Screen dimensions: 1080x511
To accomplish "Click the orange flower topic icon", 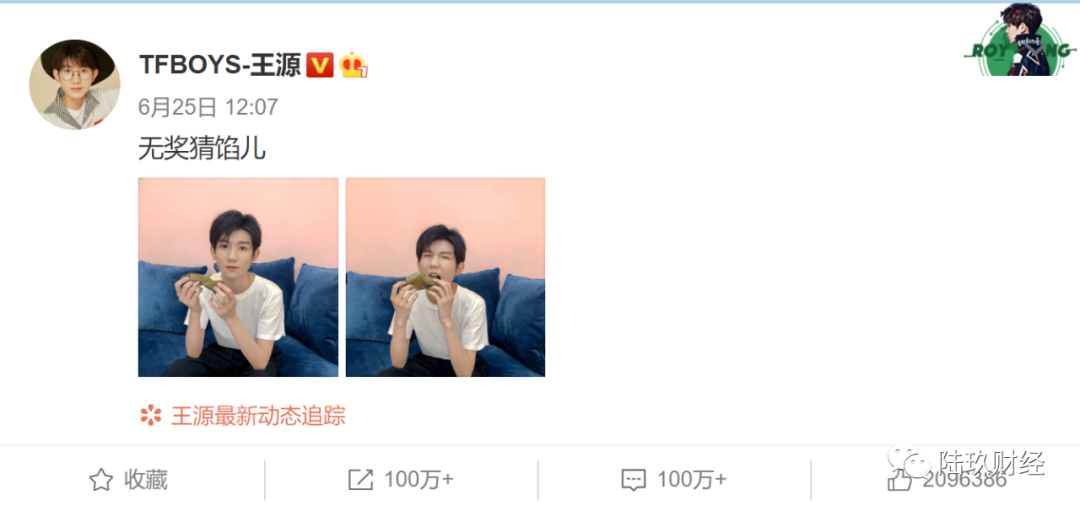I will pyautogui.click(x=150, y=415).
